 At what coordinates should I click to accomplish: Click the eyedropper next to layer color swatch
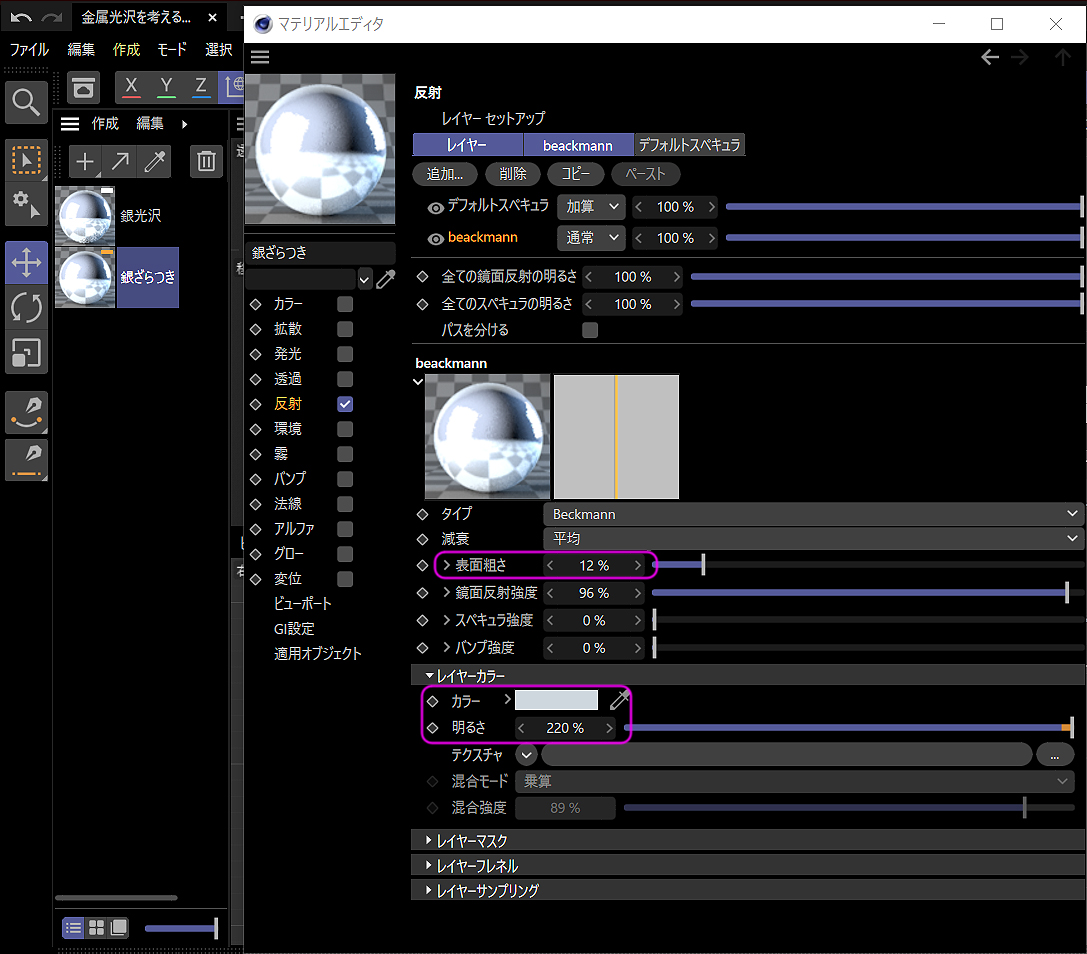click(620, 701)
